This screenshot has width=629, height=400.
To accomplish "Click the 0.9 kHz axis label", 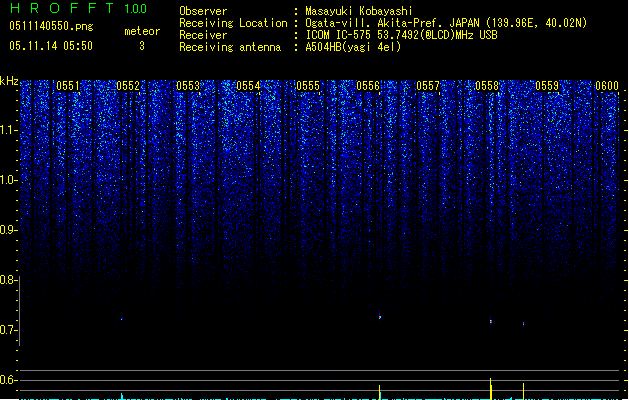I will pos(8,230).
